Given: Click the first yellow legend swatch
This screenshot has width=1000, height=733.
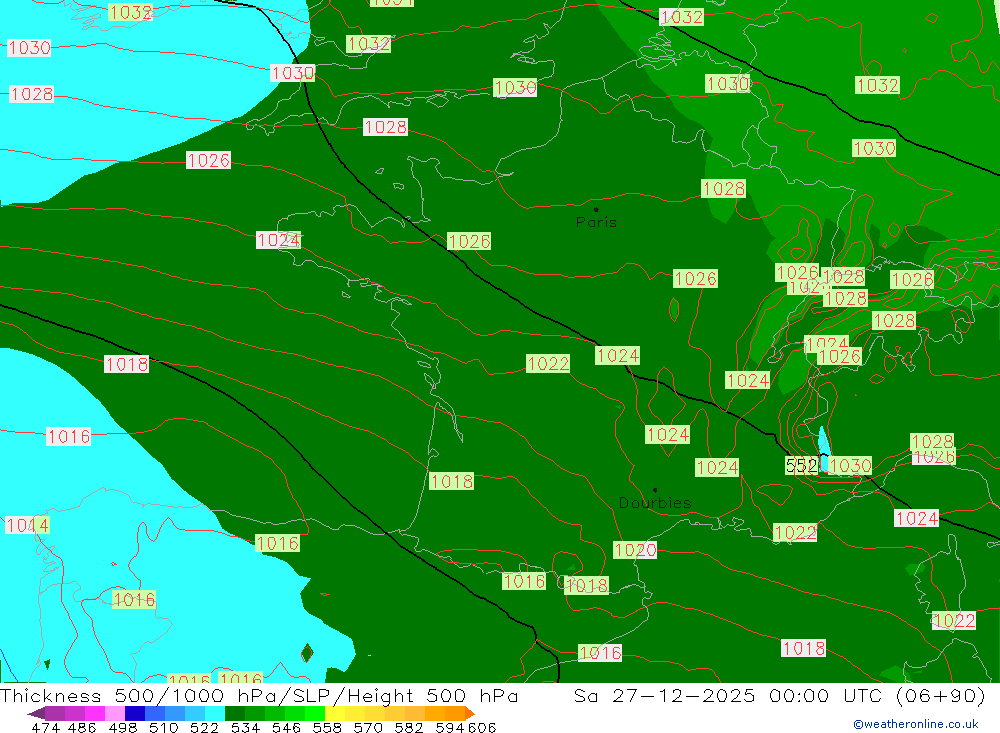Looking at the screenshot, I should (x=335, y=713).
